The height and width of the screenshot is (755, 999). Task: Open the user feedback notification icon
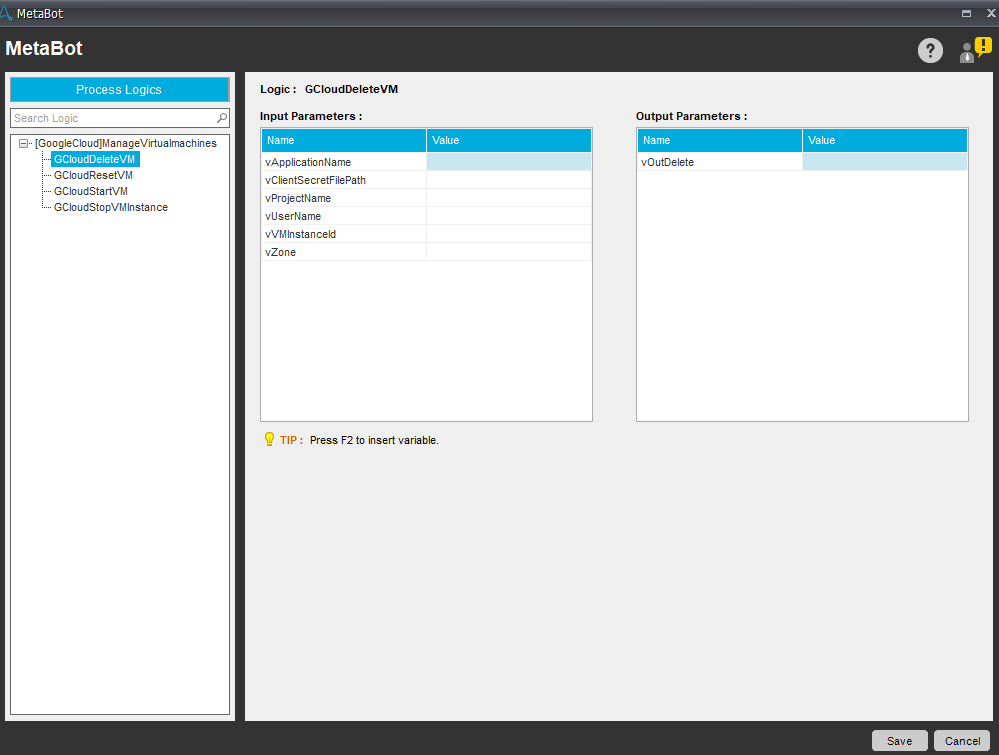975,50
